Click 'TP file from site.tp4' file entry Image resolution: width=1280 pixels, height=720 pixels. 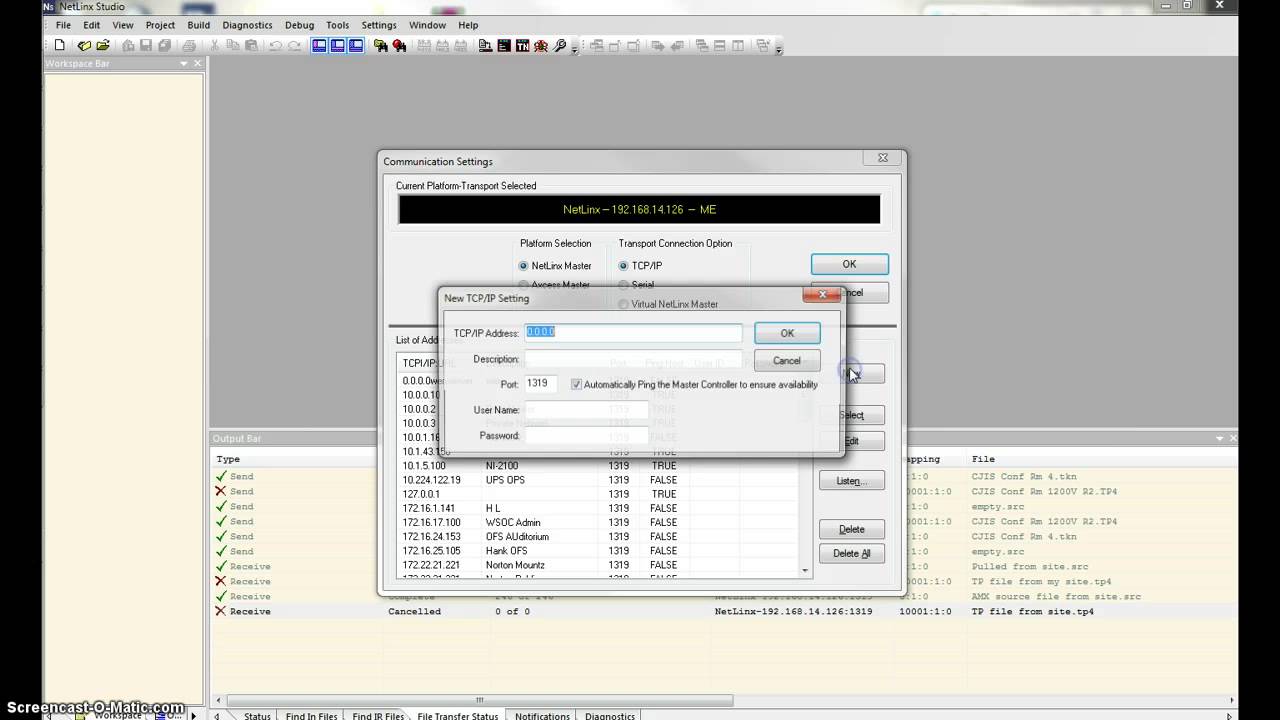(x=1032, y=611)
